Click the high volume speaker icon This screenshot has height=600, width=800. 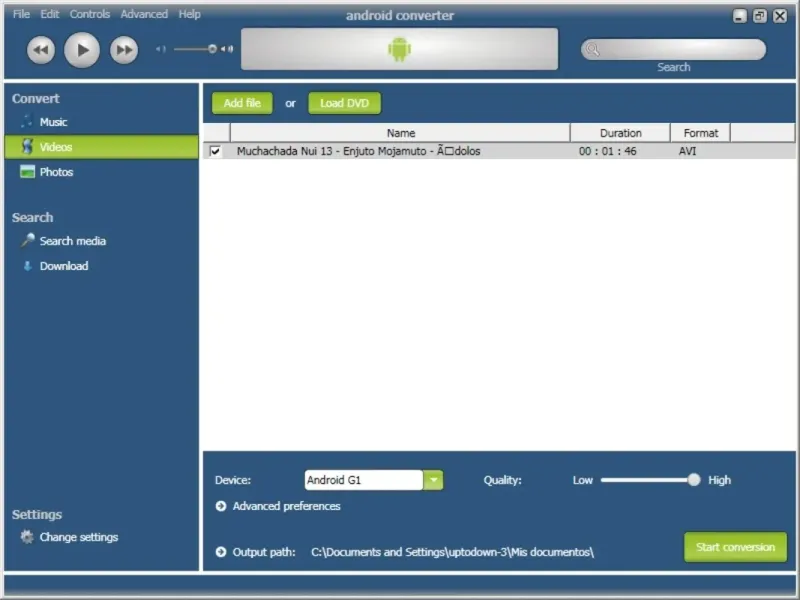coord(228,49)
